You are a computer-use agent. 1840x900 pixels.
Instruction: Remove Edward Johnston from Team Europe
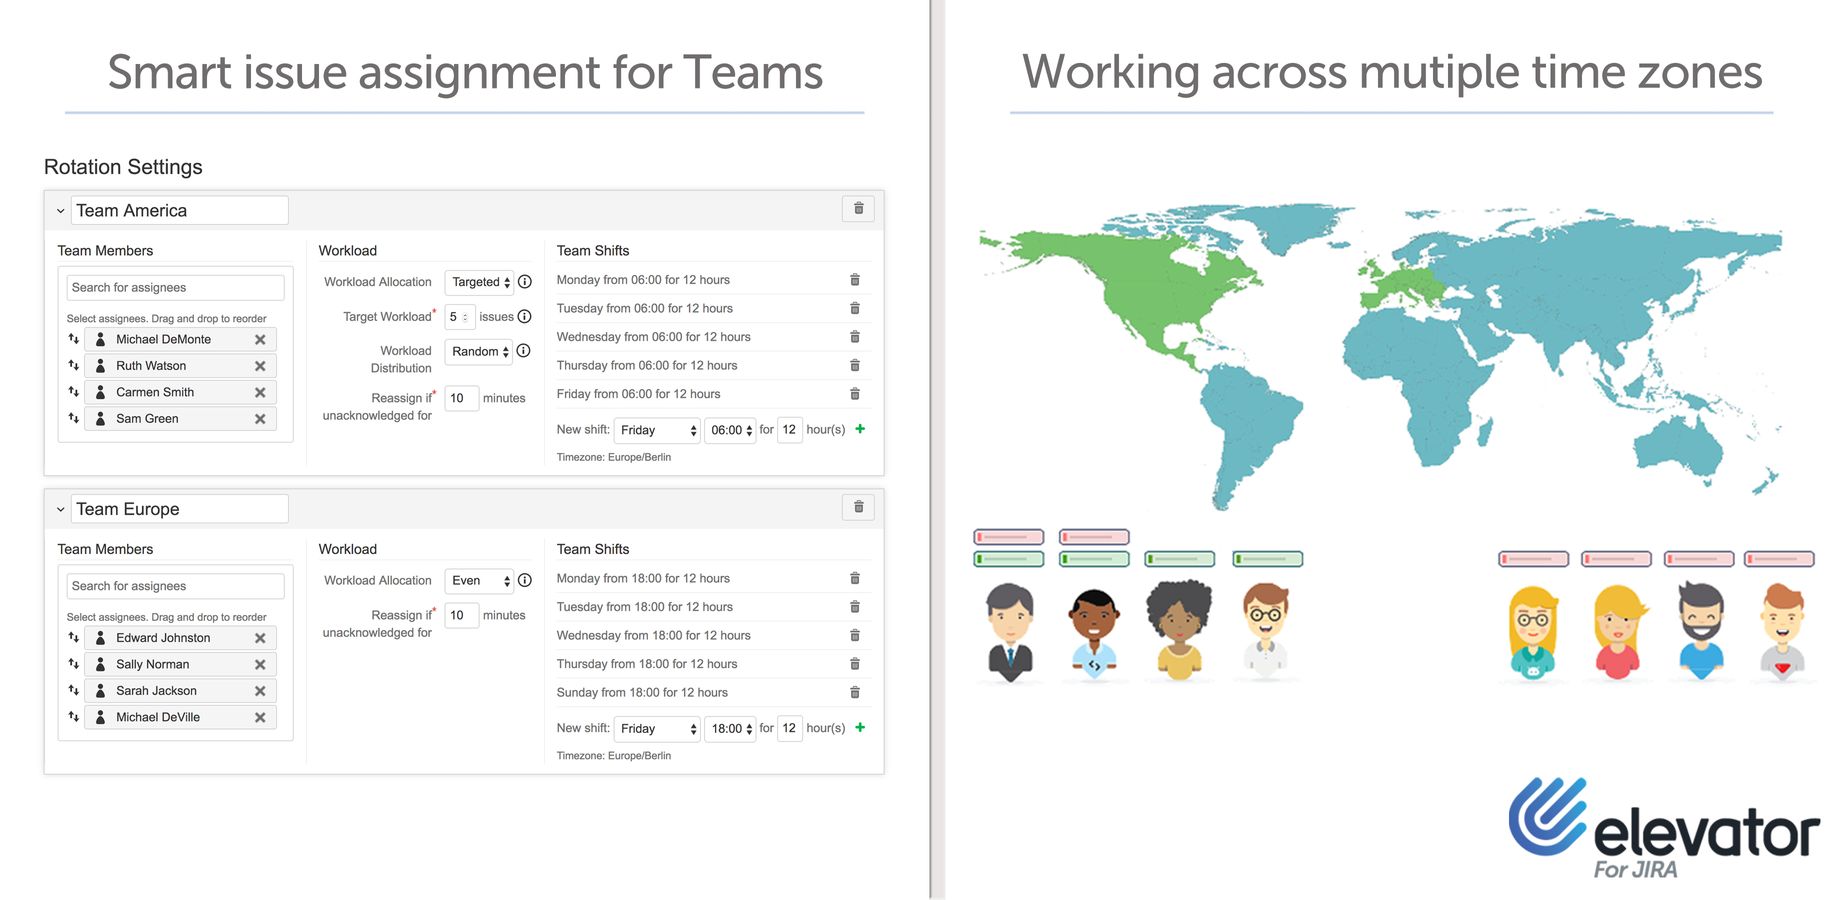click(x=260, y=638)
